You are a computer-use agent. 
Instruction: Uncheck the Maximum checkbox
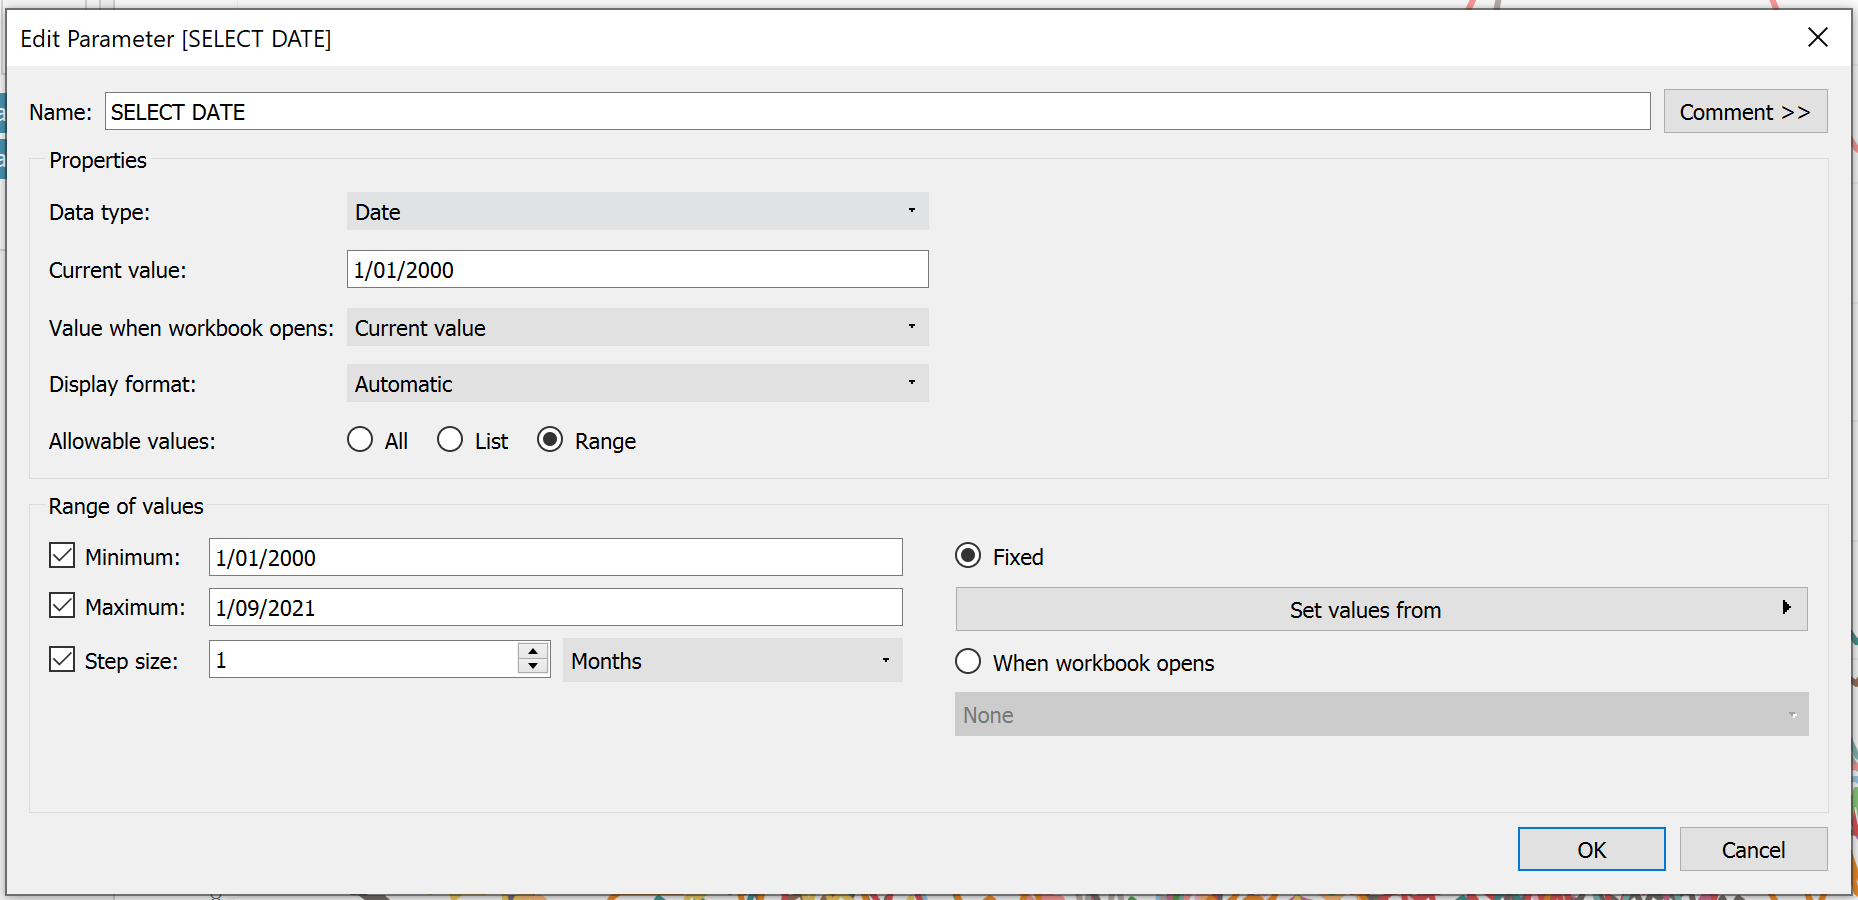(61, 606)
